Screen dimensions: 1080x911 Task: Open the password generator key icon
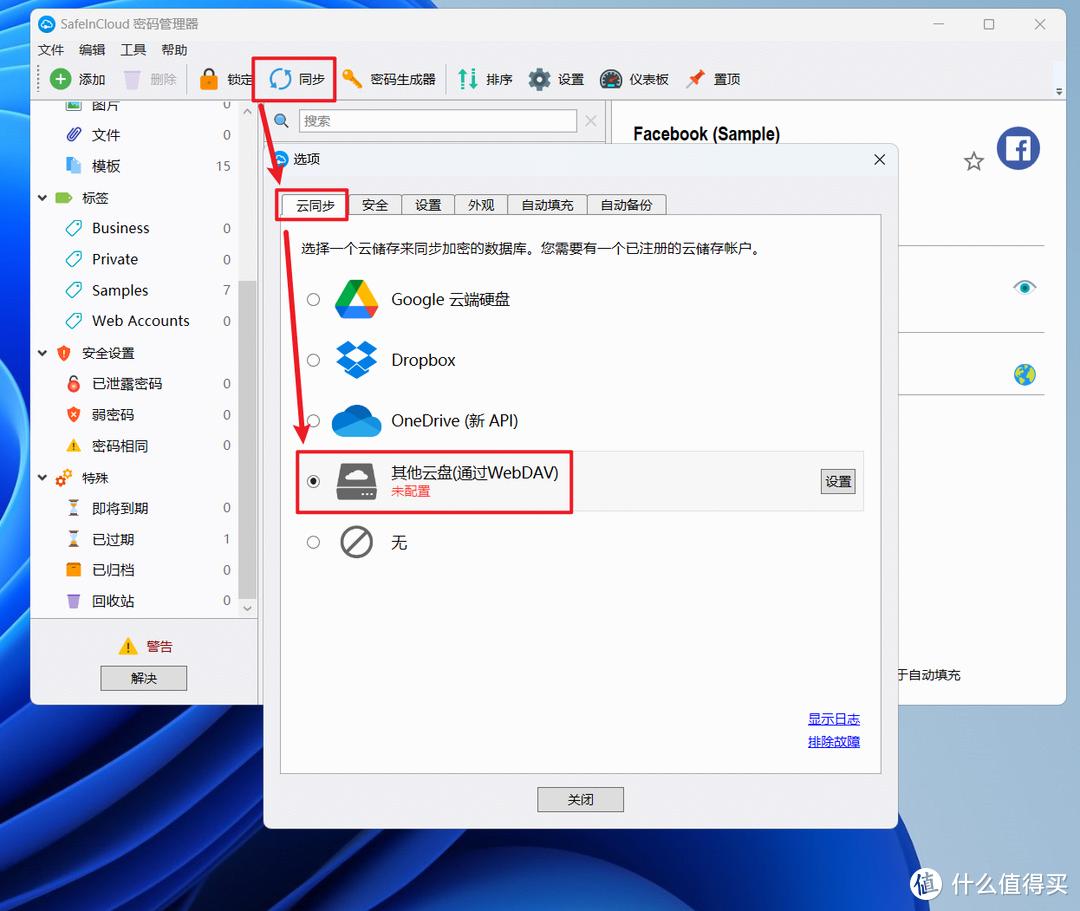tap(352, 79)
